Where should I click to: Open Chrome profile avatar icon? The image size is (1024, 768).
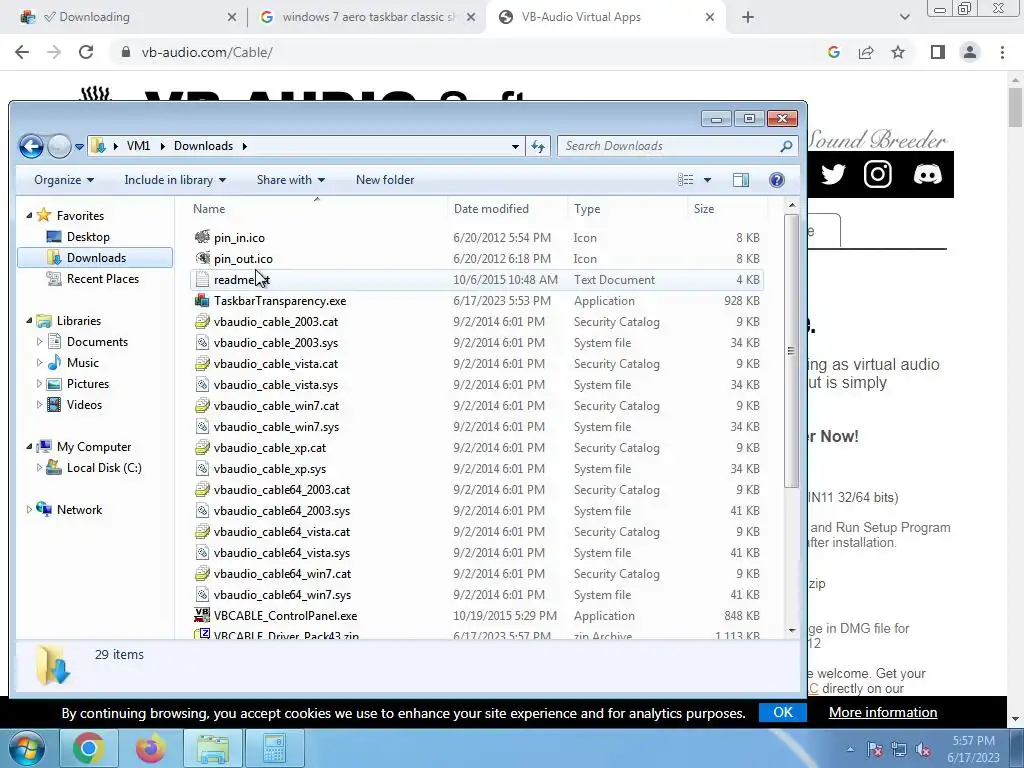pos(970,52)
